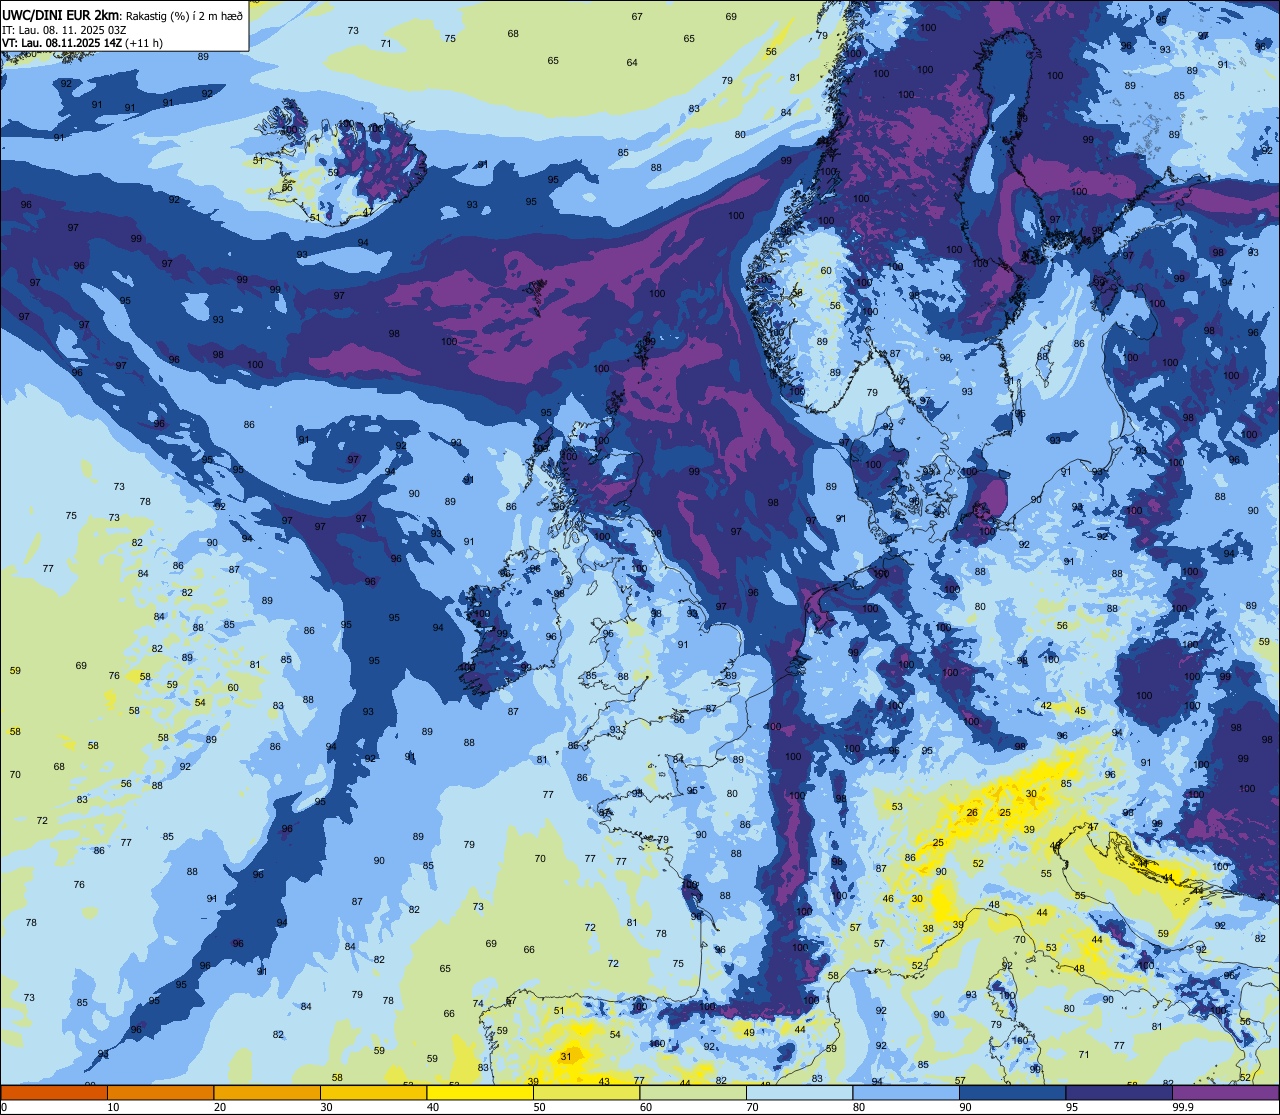Choose the purple legend segment above 99.9%
1280x1115 pixels.
click(x=1225, y=1092)
